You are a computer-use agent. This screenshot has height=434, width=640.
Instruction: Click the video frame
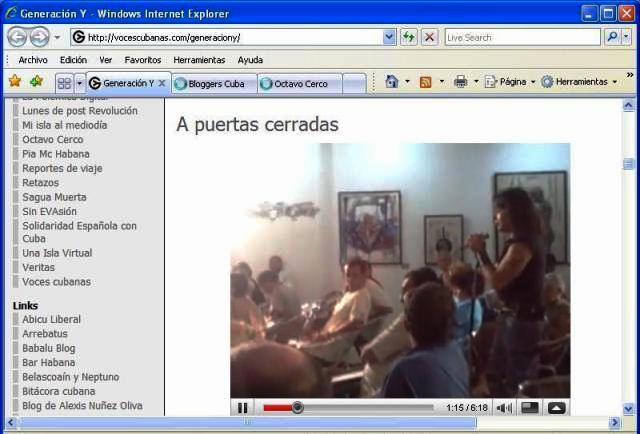(400, 270)
